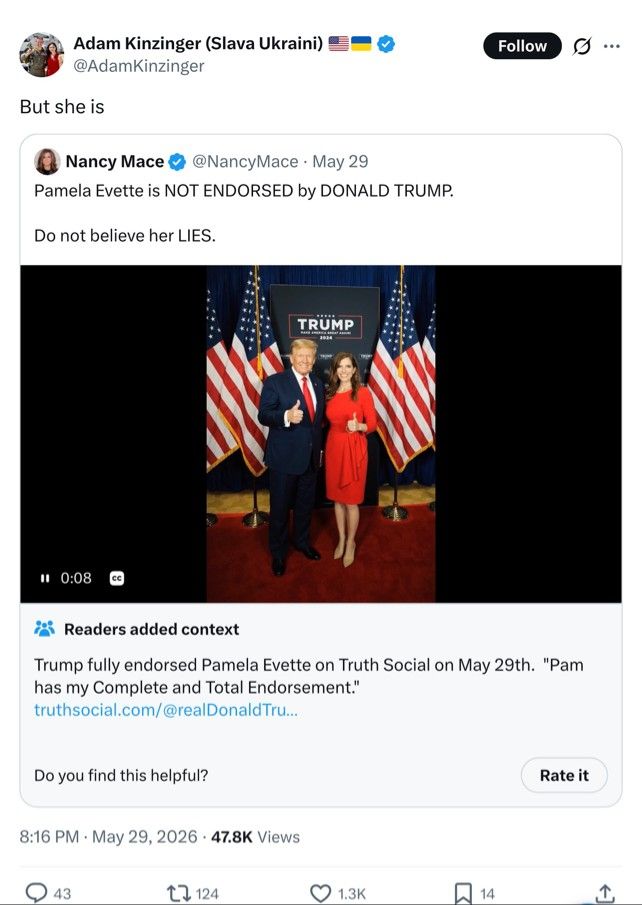Open Adam Kinzinger's profile picture
642x905 pixels.
click(x=41, y=55)
